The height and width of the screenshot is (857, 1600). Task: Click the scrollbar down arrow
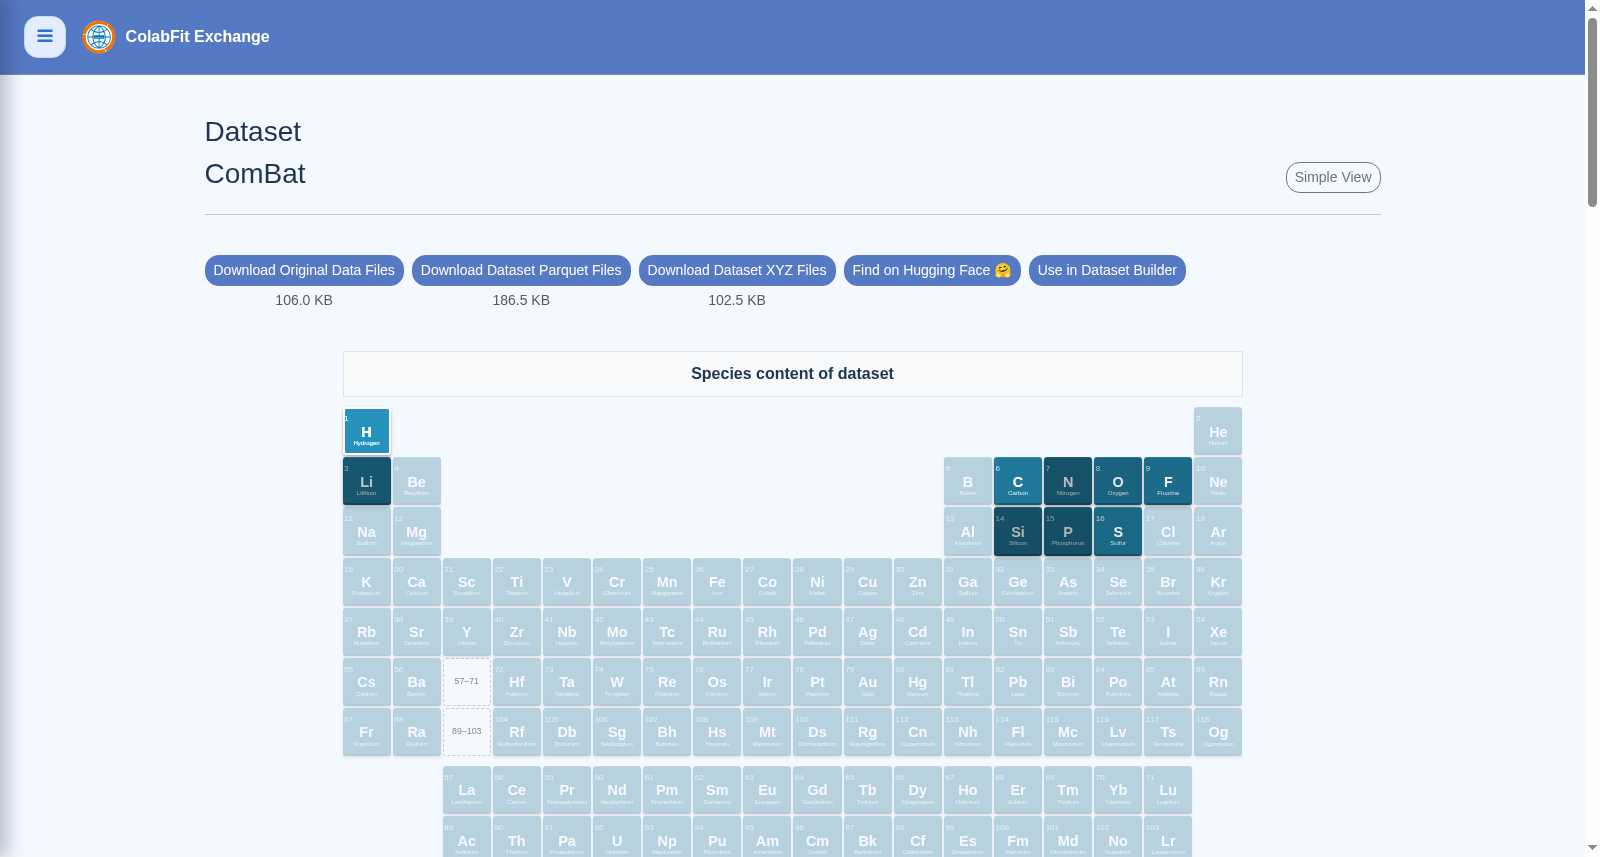point(1592,848)
